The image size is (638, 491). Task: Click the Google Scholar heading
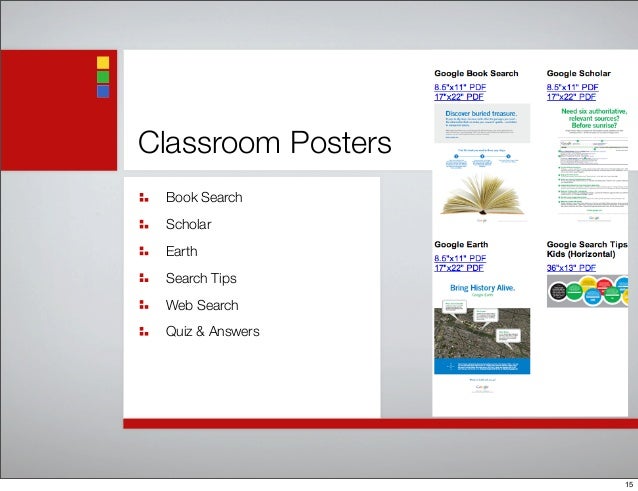pyautogui.click(x=579, y=73)
